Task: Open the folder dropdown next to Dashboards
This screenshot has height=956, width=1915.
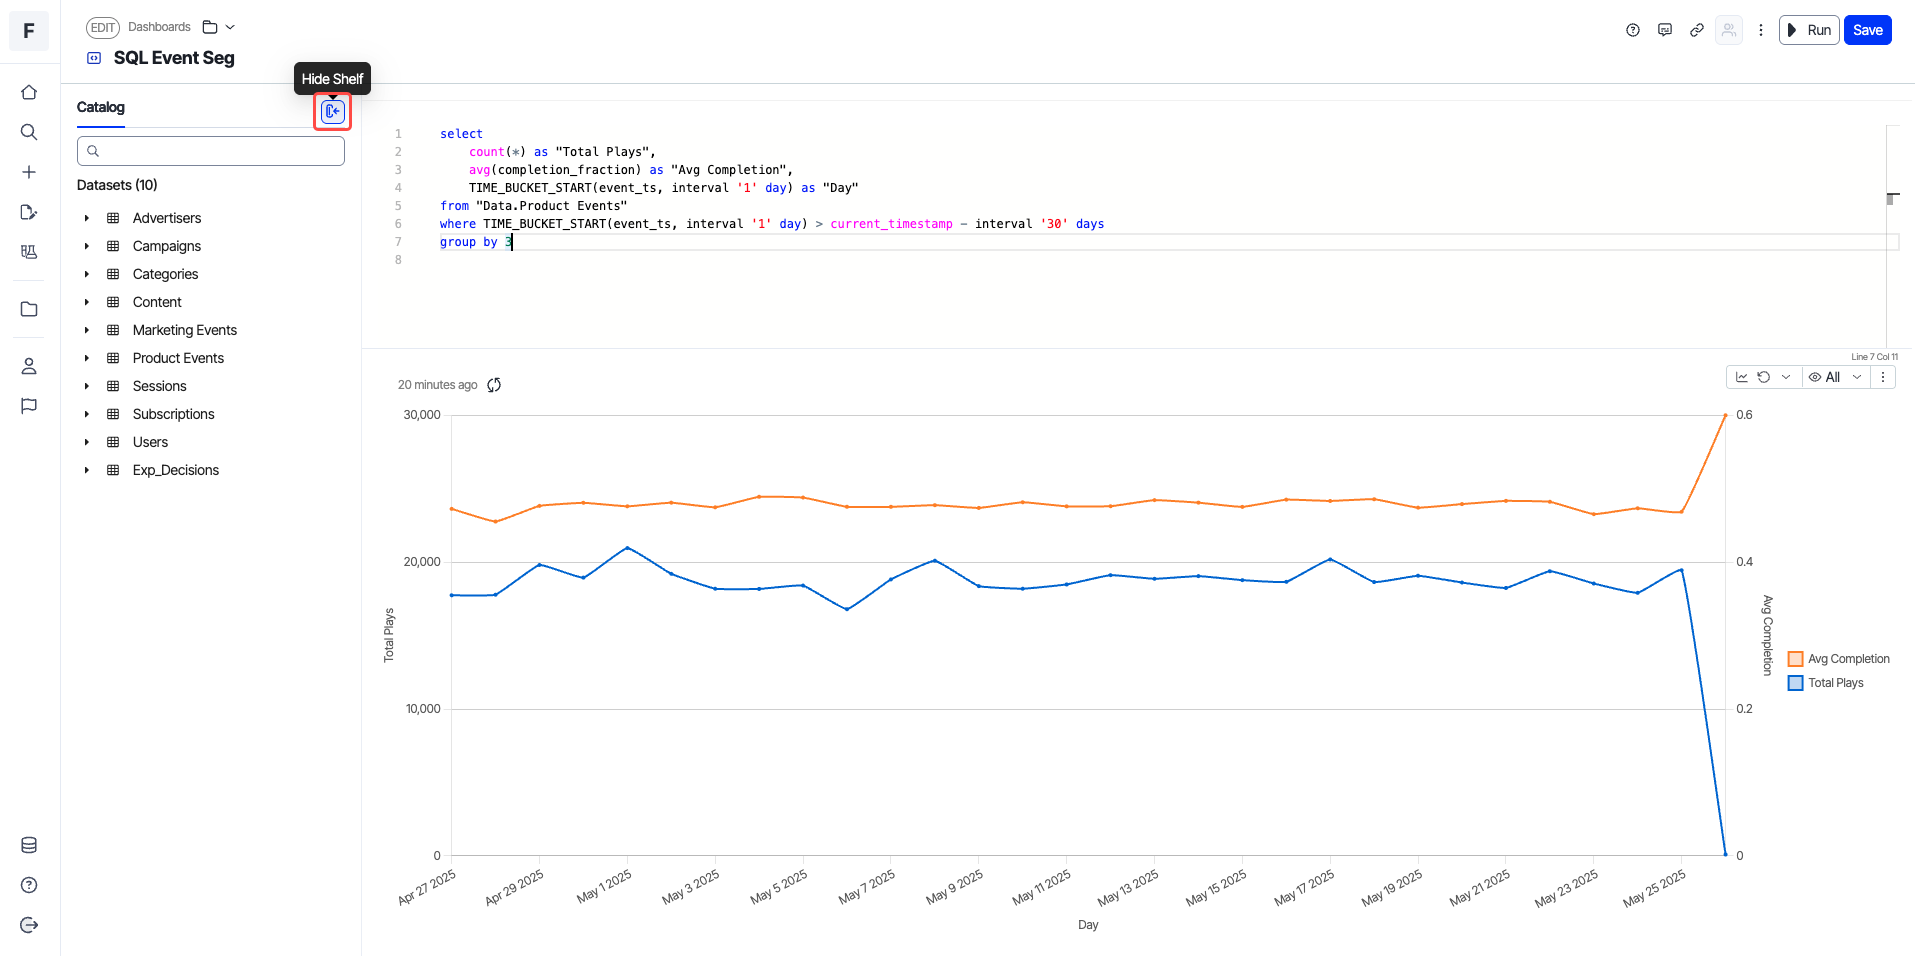Action: (x=219, y=27)
